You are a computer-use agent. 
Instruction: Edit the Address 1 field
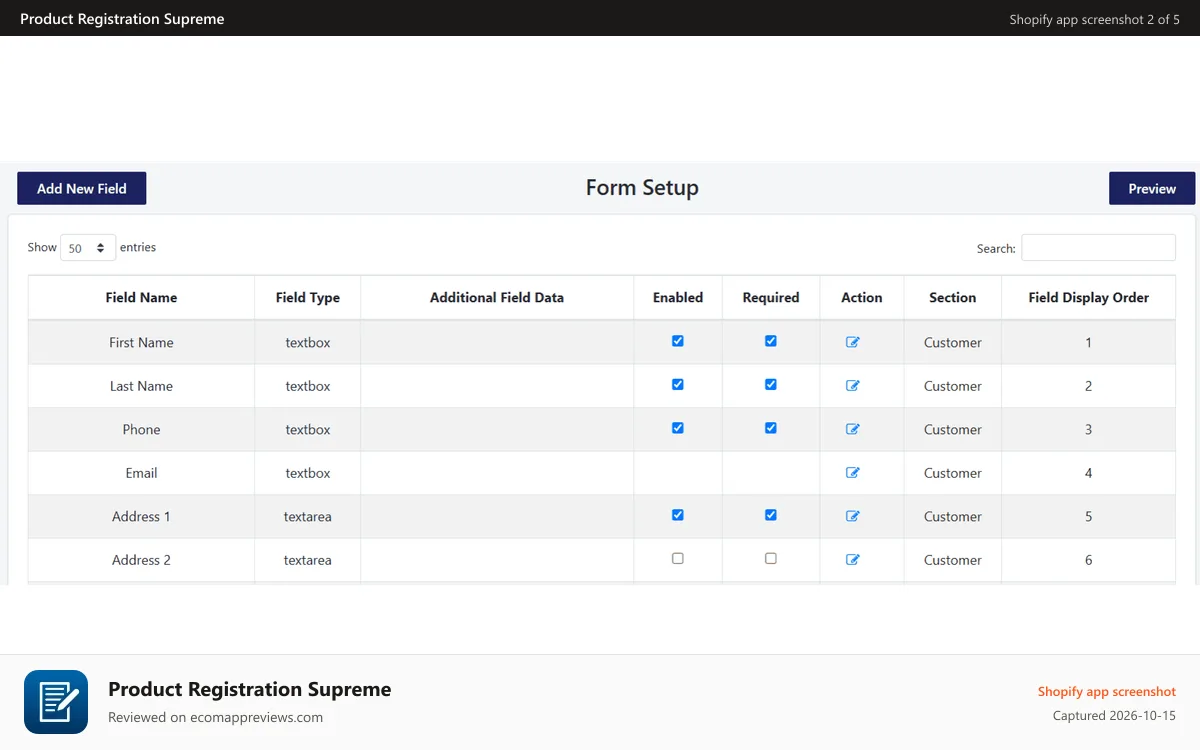[x=853, y=516]
